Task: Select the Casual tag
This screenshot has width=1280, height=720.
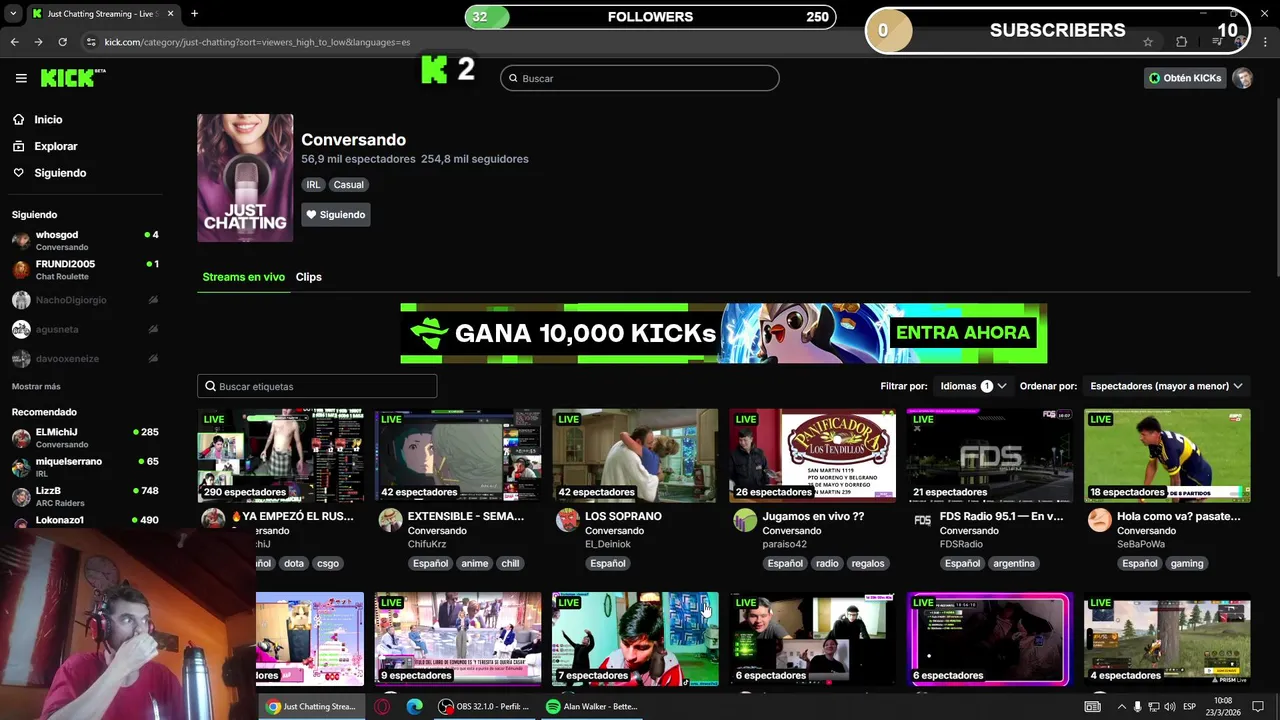Action: (x=348, y=185)
